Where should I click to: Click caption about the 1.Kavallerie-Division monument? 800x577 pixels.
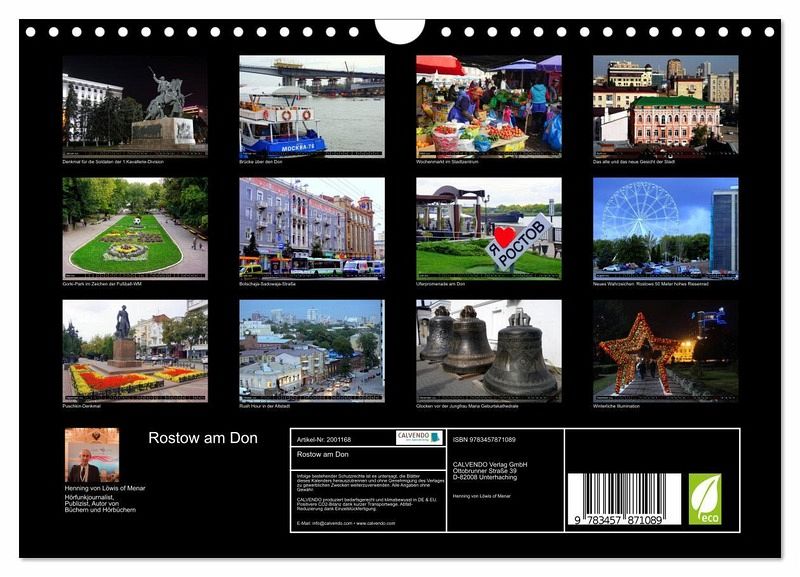tap(113, 162)
